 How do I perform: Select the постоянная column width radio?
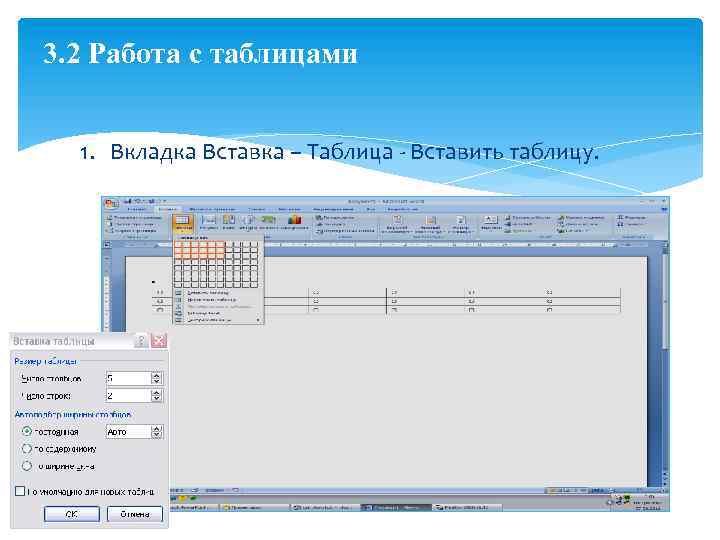point(27,432)
